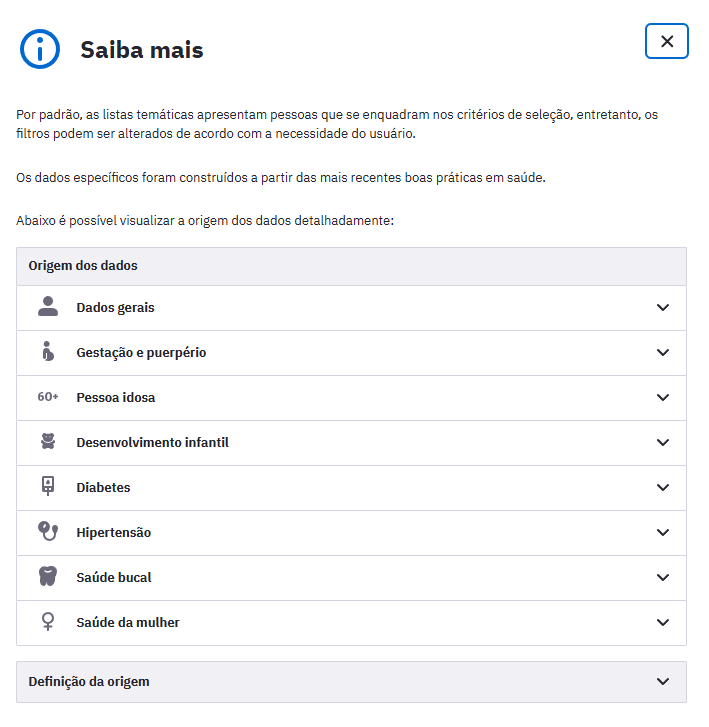Click the tooth icon for Saúde bucal
Viewport: 709px width, 727px height.
click(48, 577)
